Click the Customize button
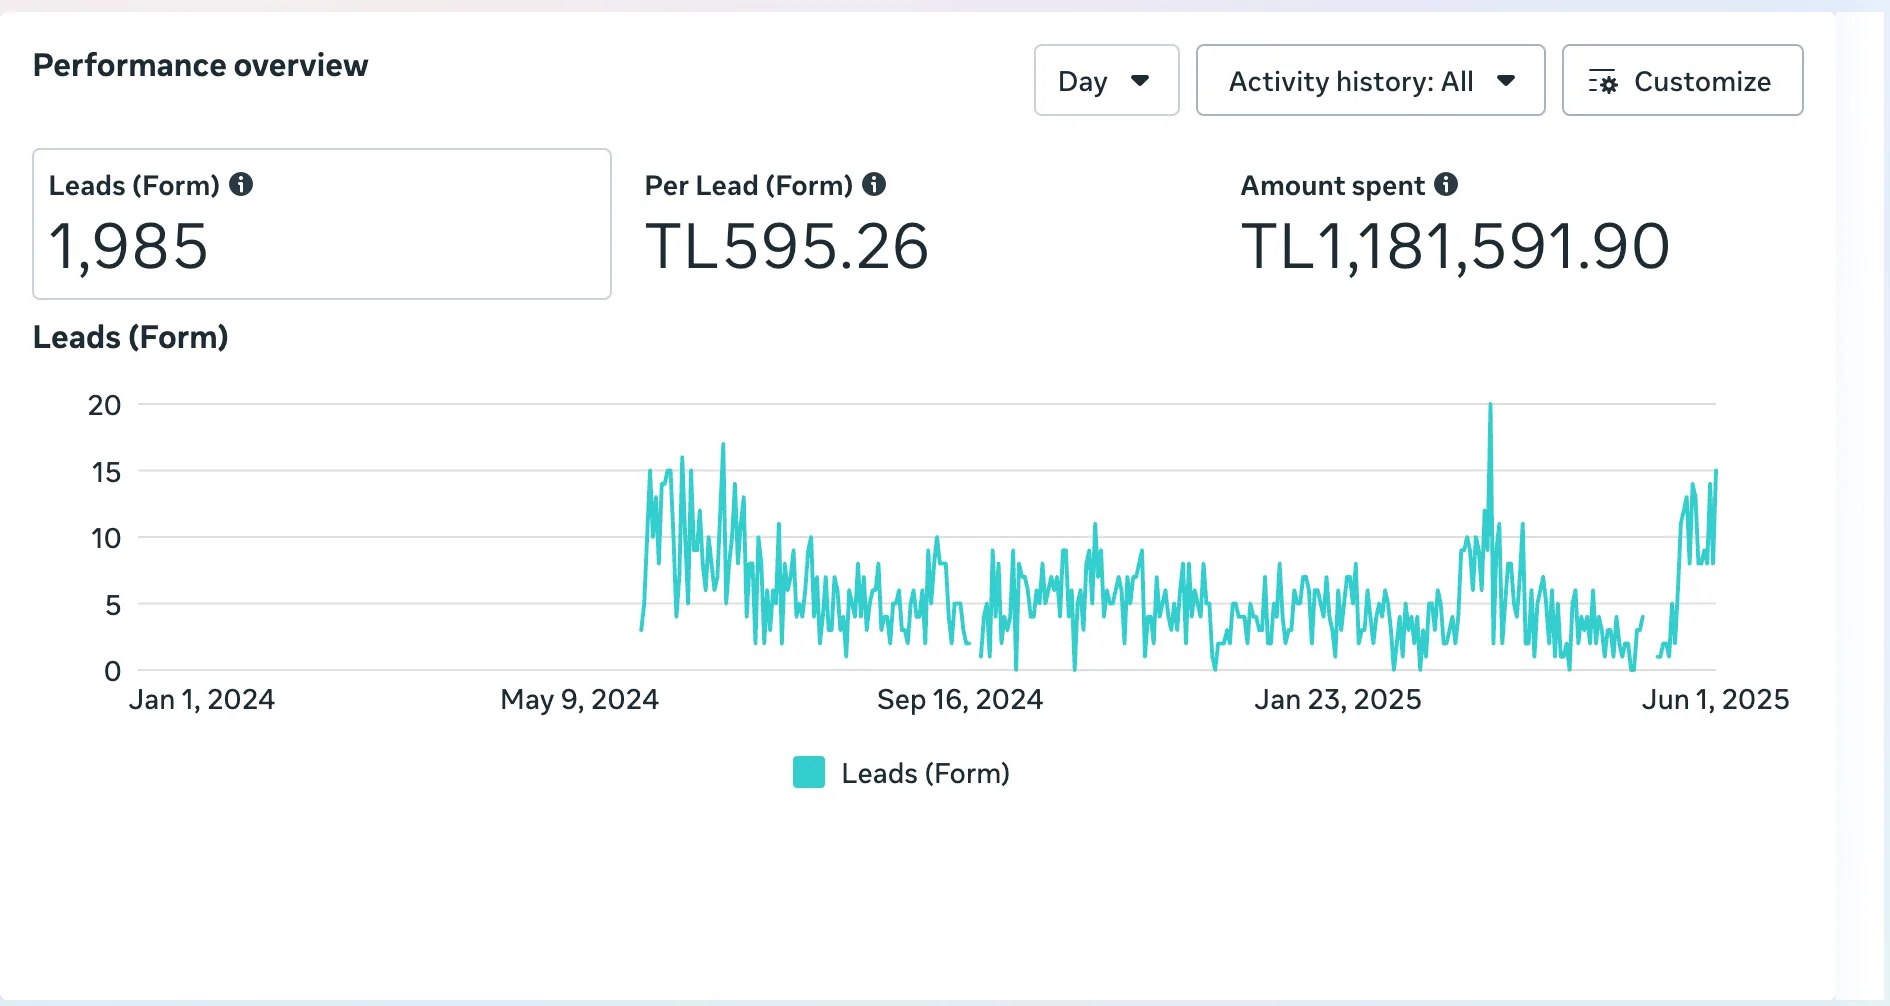 click(x=1682, y=80)
